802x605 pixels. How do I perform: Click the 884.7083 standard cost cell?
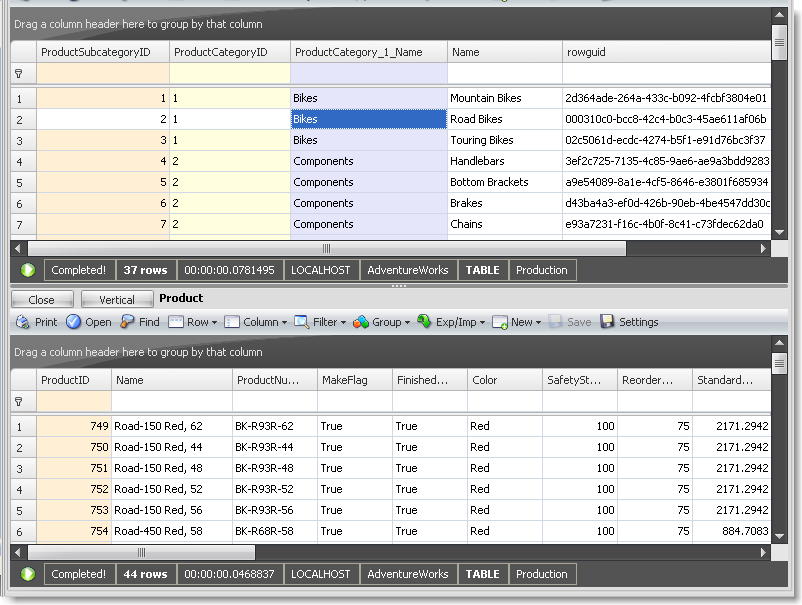tap(732, 531)
